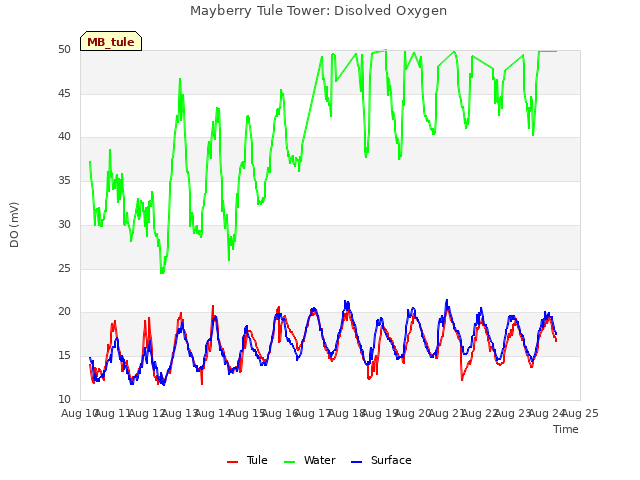This screenshot has width=640, height=480.
Task: Click the 40 y-axis tick label
Action: 64,137
